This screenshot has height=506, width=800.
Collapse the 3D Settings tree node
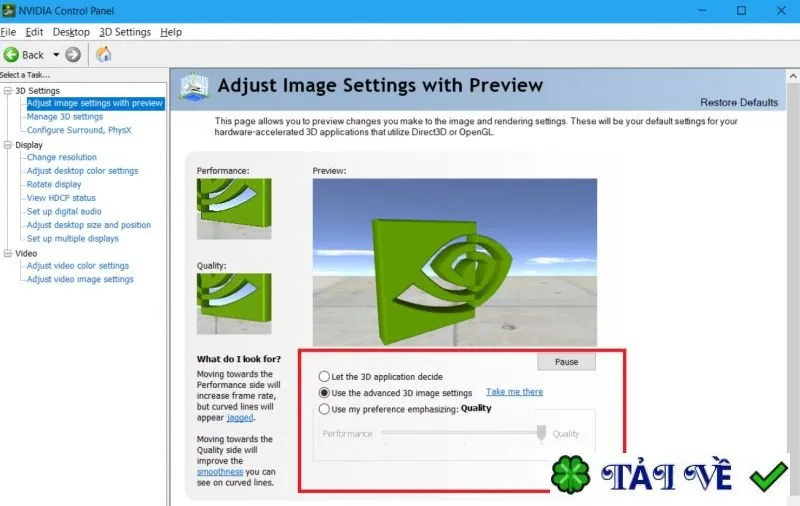pos(8,91)
